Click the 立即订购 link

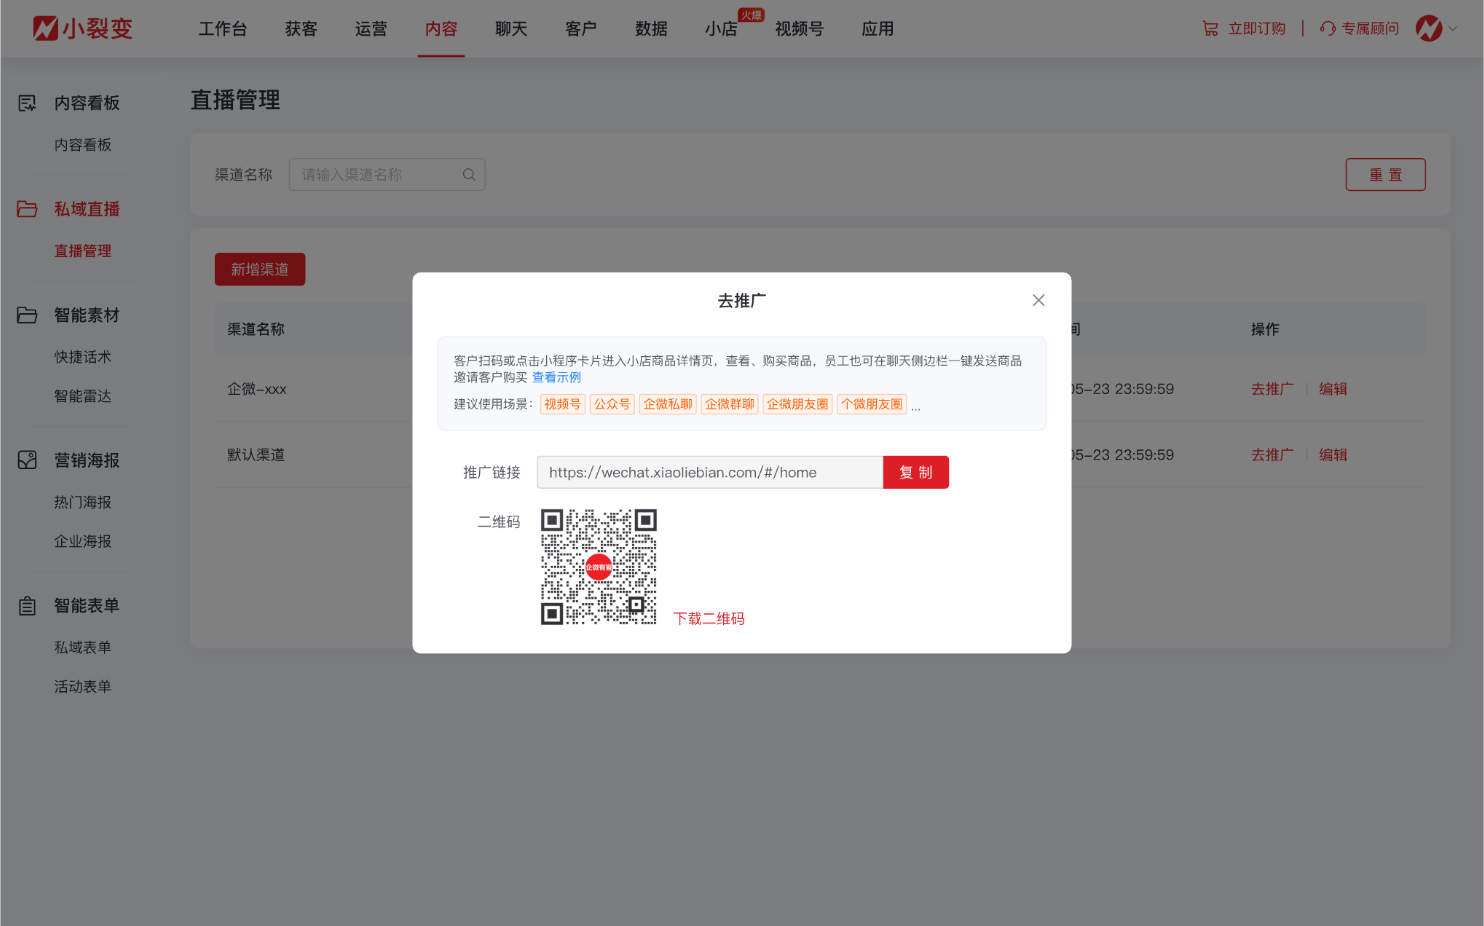[1257, 29]
